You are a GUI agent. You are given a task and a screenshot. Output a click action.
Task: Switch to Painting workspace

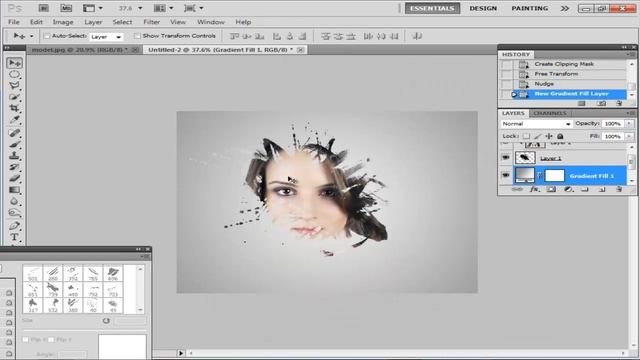click(529, 8)
